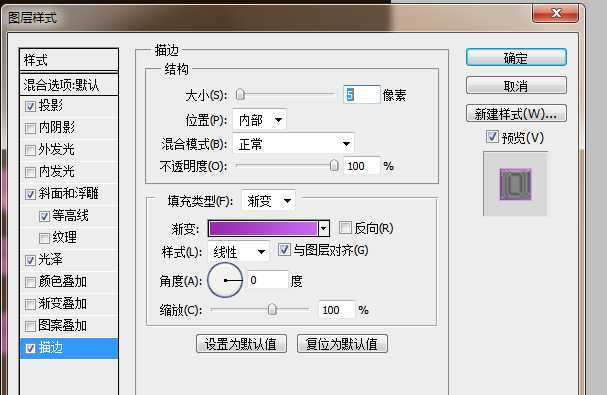
Task: Click the style preview thumbnail
Action: click(515, 184)
